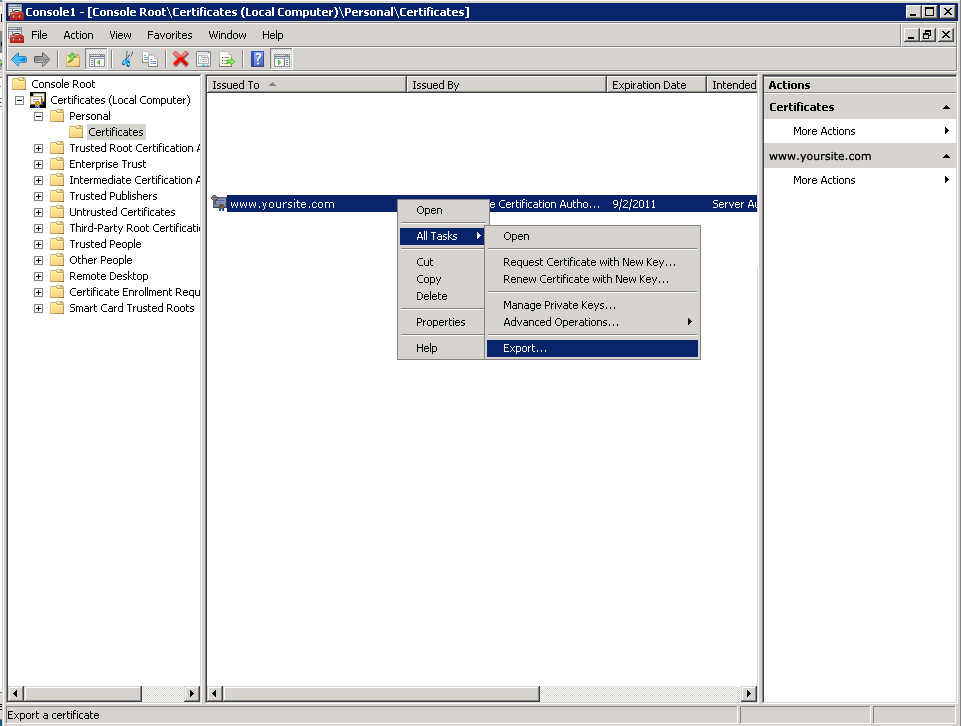This screenshot has width=961, height=726.
Task: Choose Properties from the context menu
Action: click(442, 322)
